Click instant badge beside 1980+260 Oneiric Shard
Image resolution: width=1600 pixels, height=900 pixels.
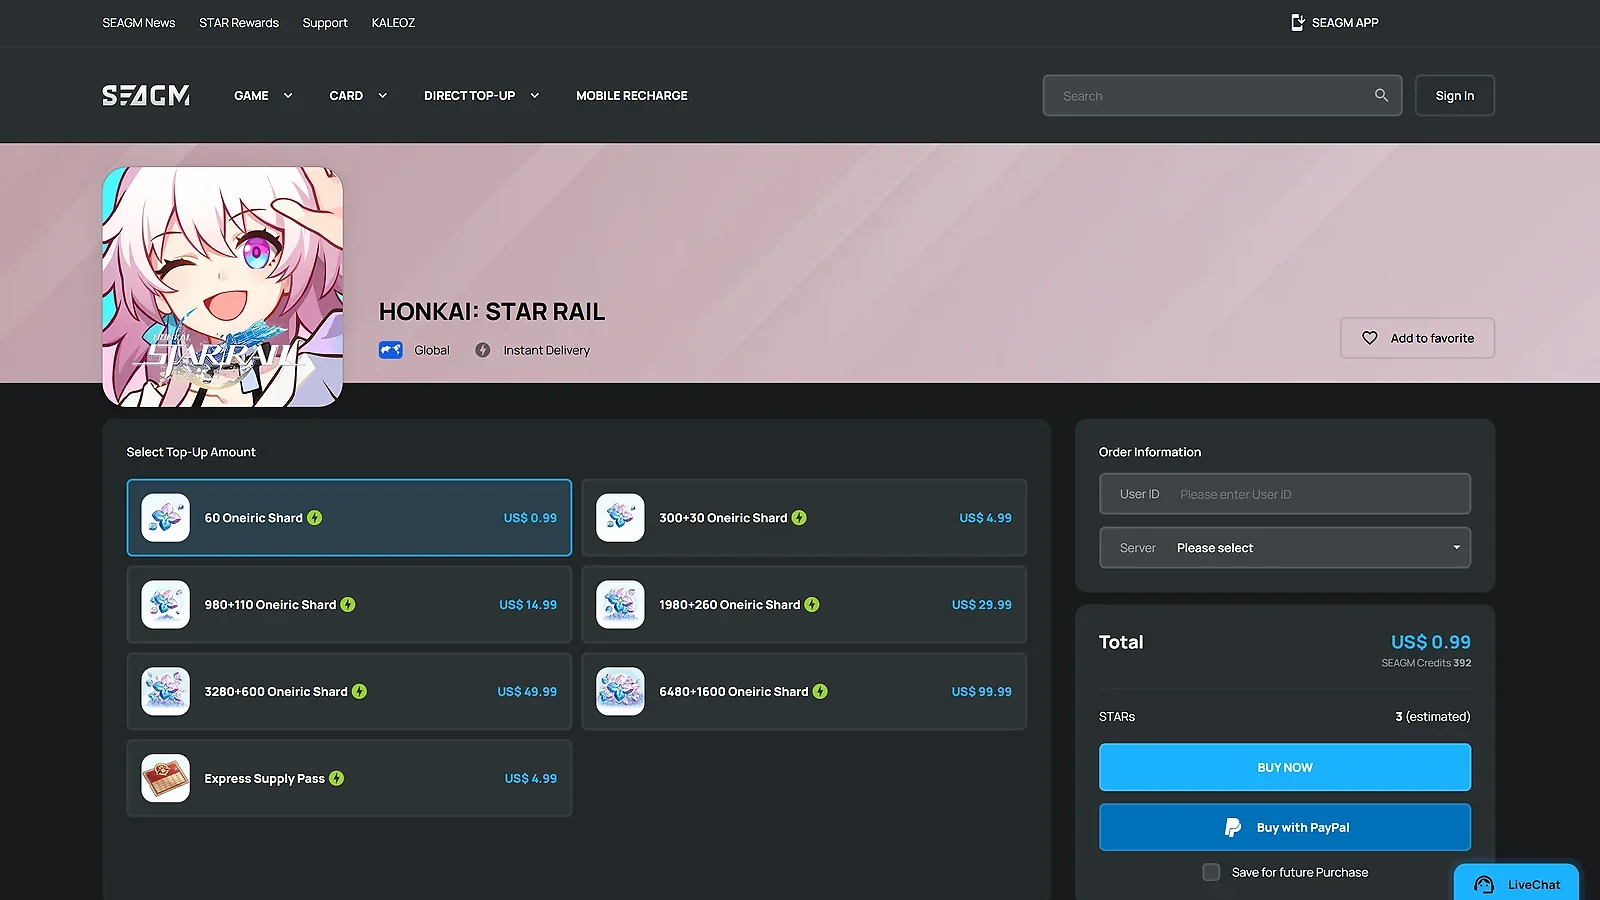812,605
